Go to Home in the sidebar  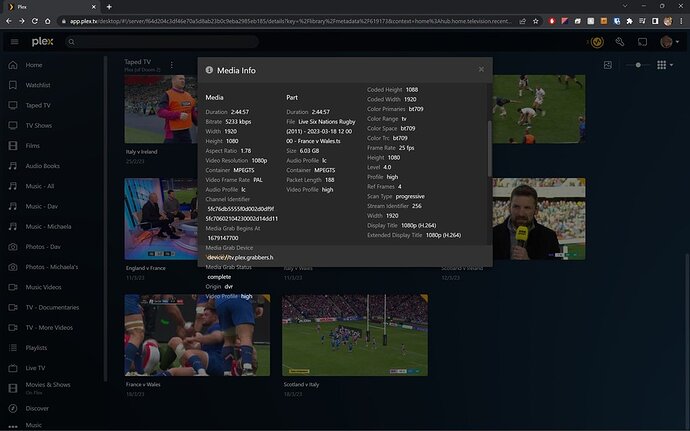click(x=34, y=65)
